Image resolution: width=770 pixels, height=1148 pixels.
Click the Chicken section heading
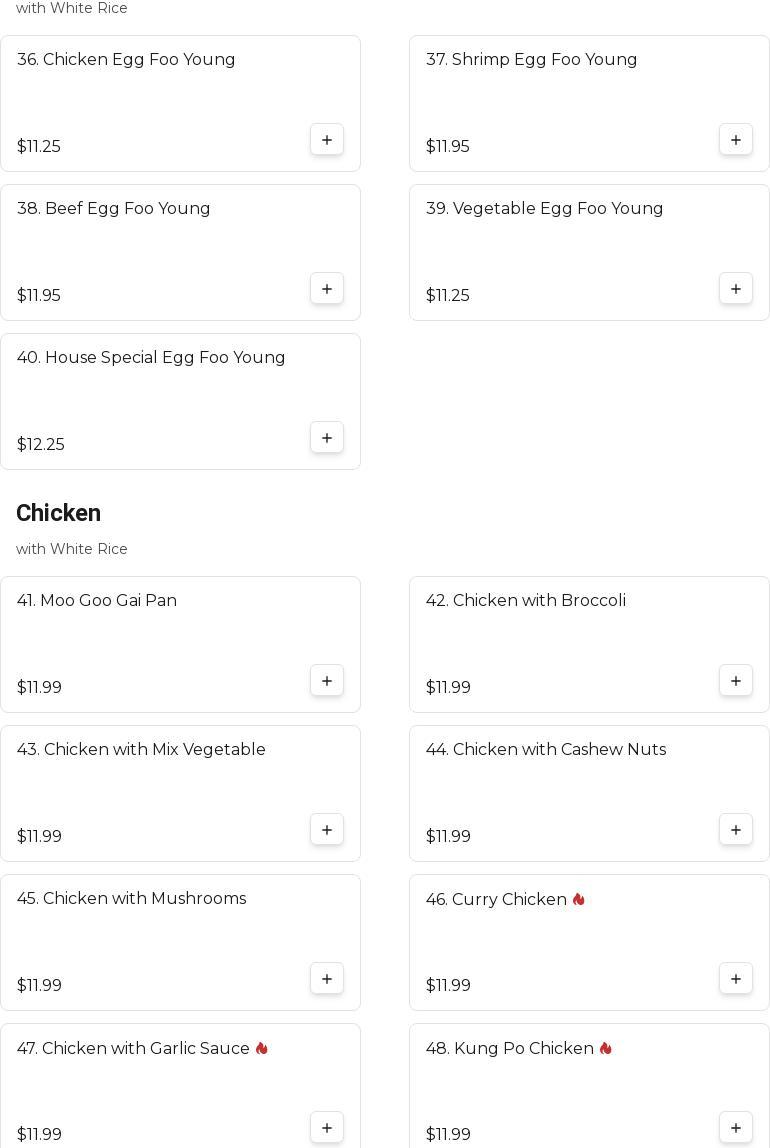(58, 513)
